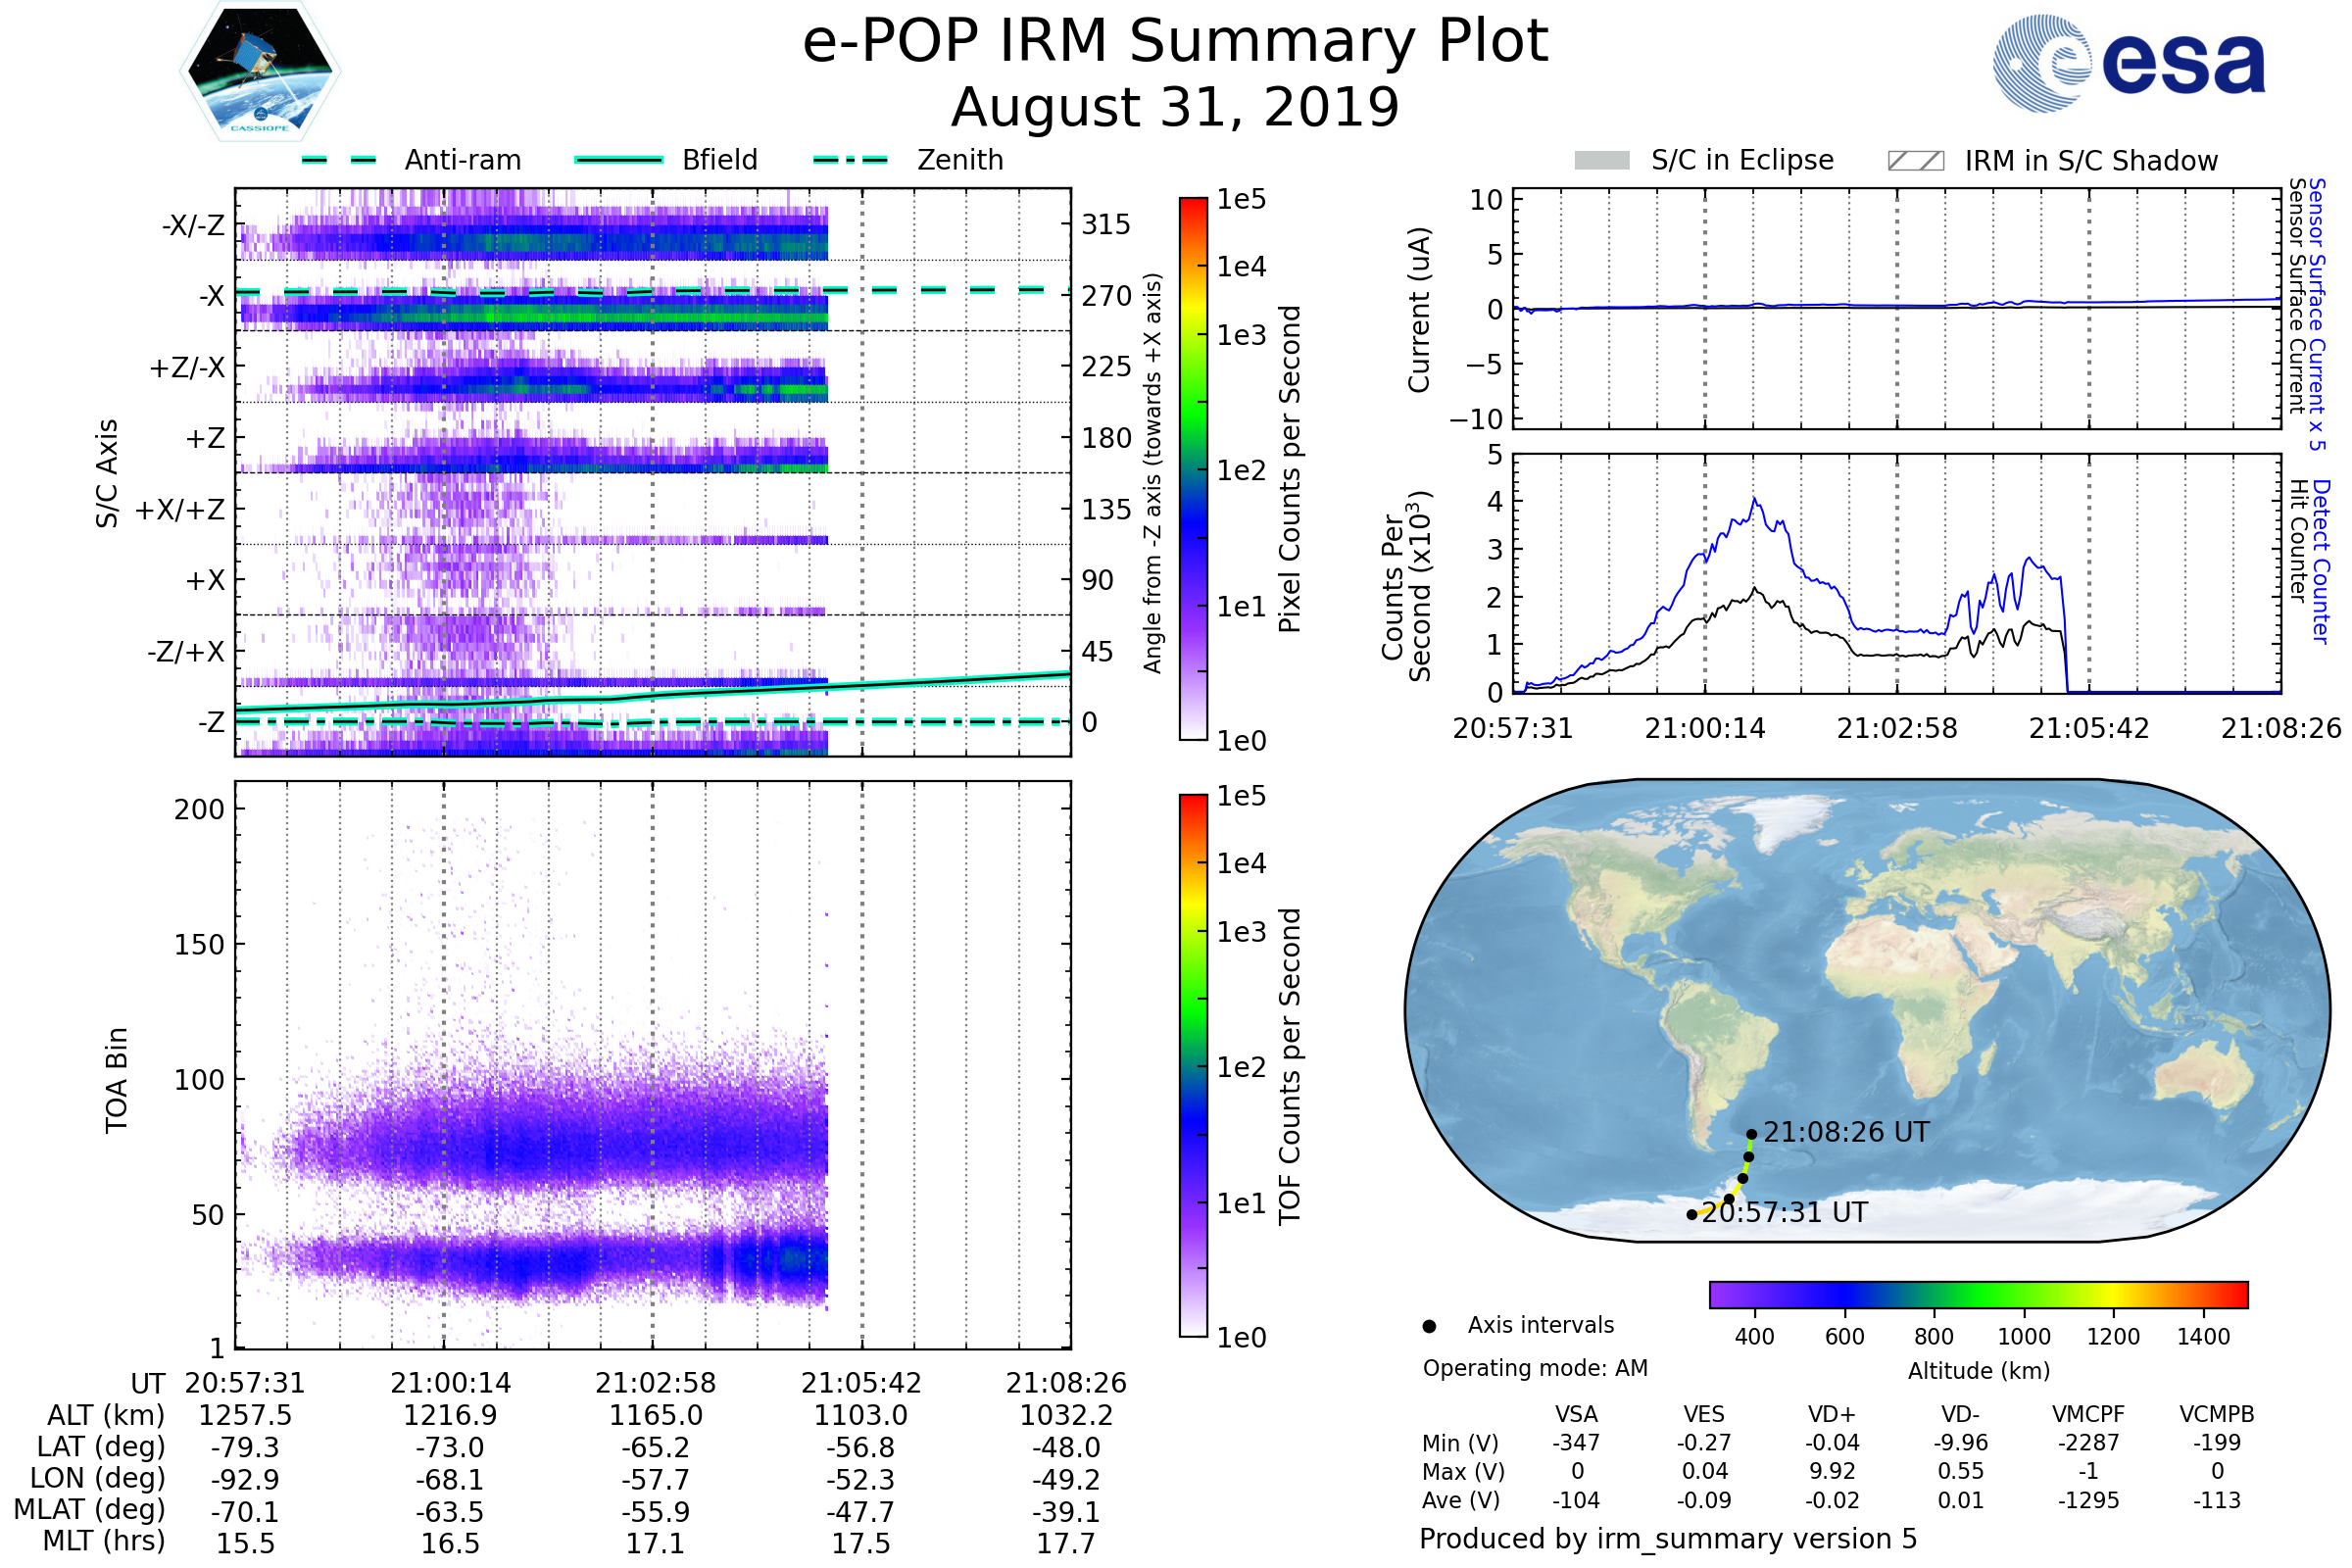The height and width of the screenshot is (1568, 2352).
Task: Click the Axis intervals black dot marker
Action: (x=1429, y=1326)
